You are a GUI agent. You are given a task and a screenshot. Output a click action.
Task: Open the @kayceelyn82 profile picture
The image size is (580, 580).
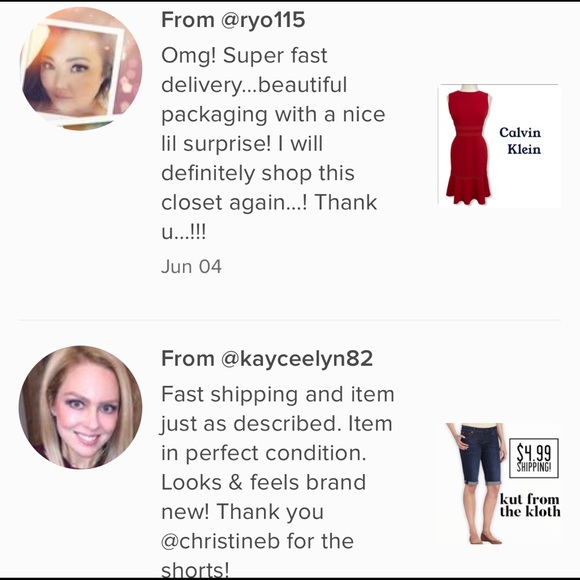(81, 408)
